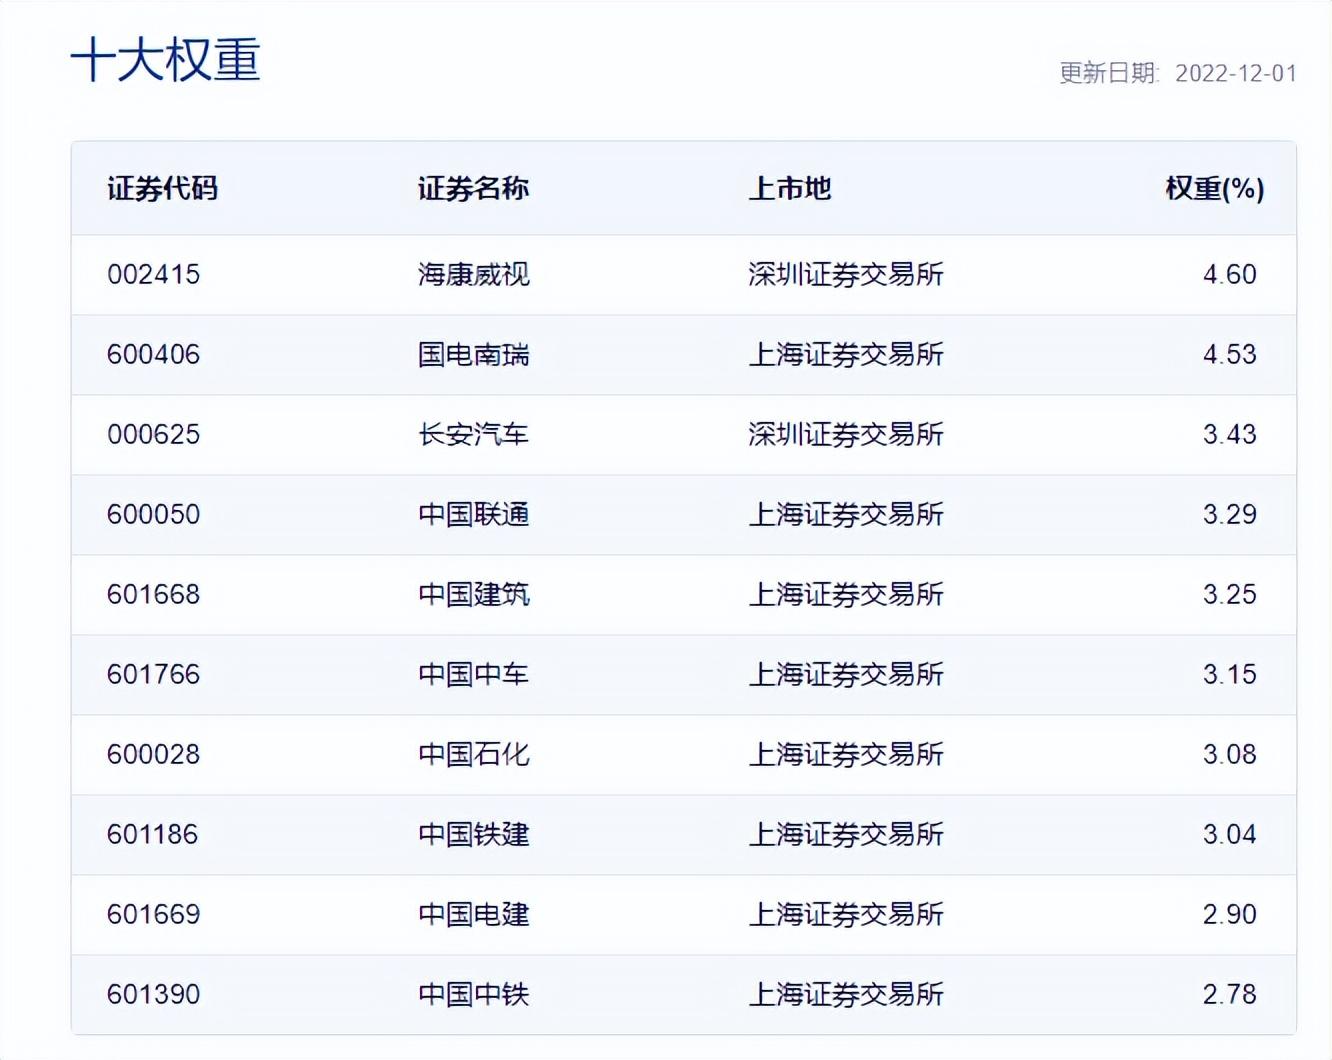Click weight value 3.29

coord(1229,514)
